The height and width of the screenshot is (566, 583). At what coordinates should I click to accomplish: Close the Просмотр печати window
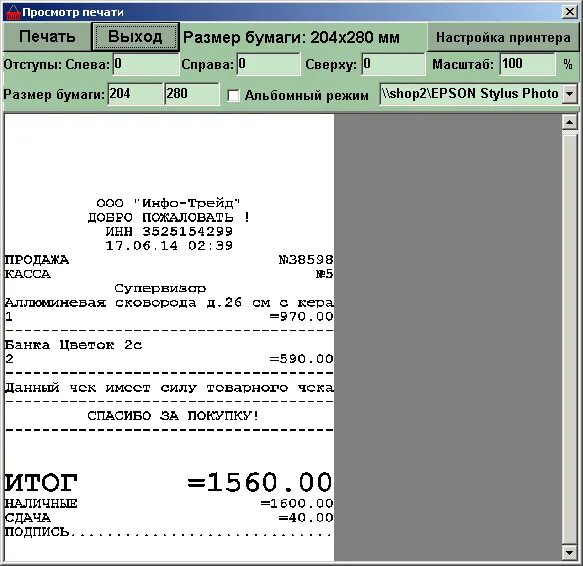click(x=570, y=12)
